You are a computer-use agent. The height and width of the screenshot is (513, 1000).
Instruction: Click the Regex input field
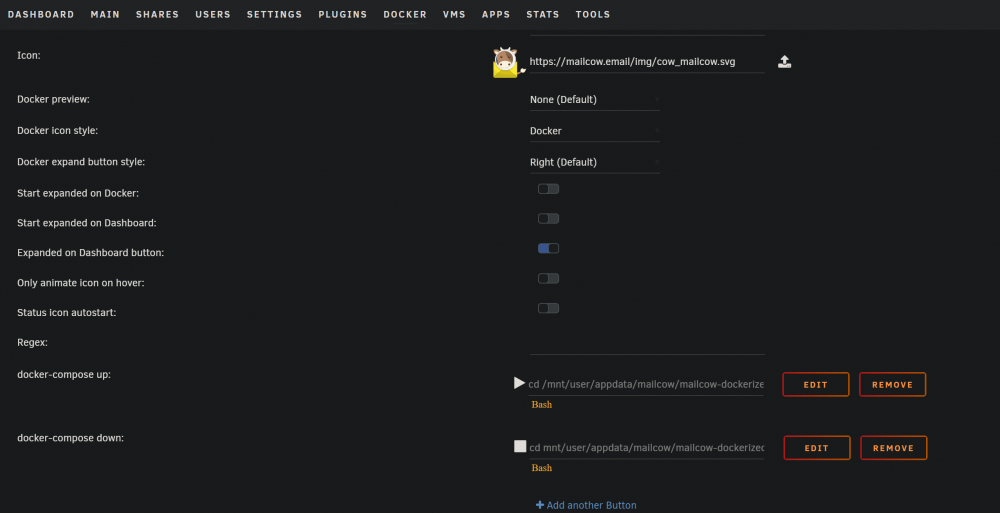pyautogui.click(x=647, y=343)
